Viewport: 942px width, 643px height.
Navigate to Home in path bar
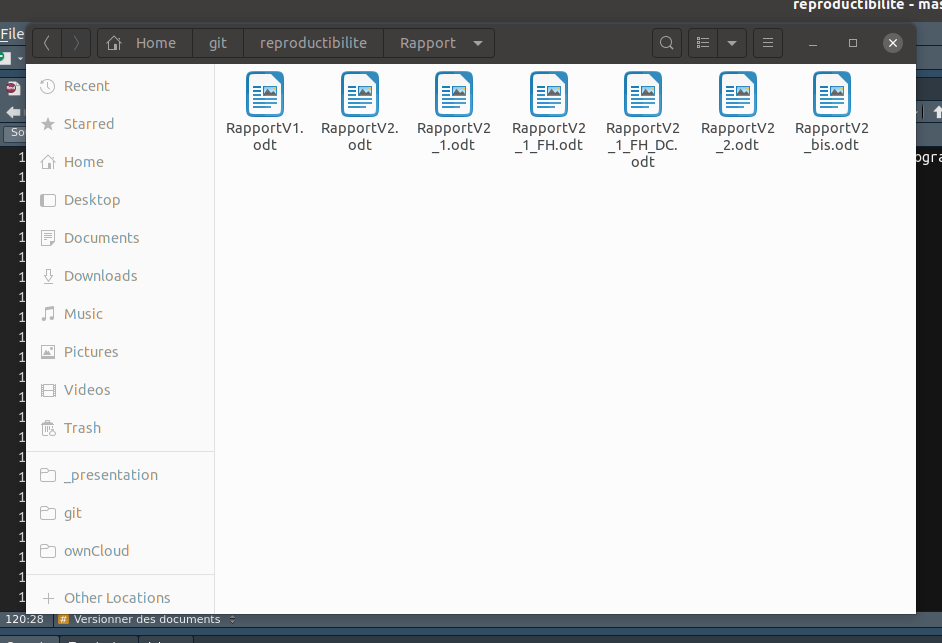tap(145, 43)
